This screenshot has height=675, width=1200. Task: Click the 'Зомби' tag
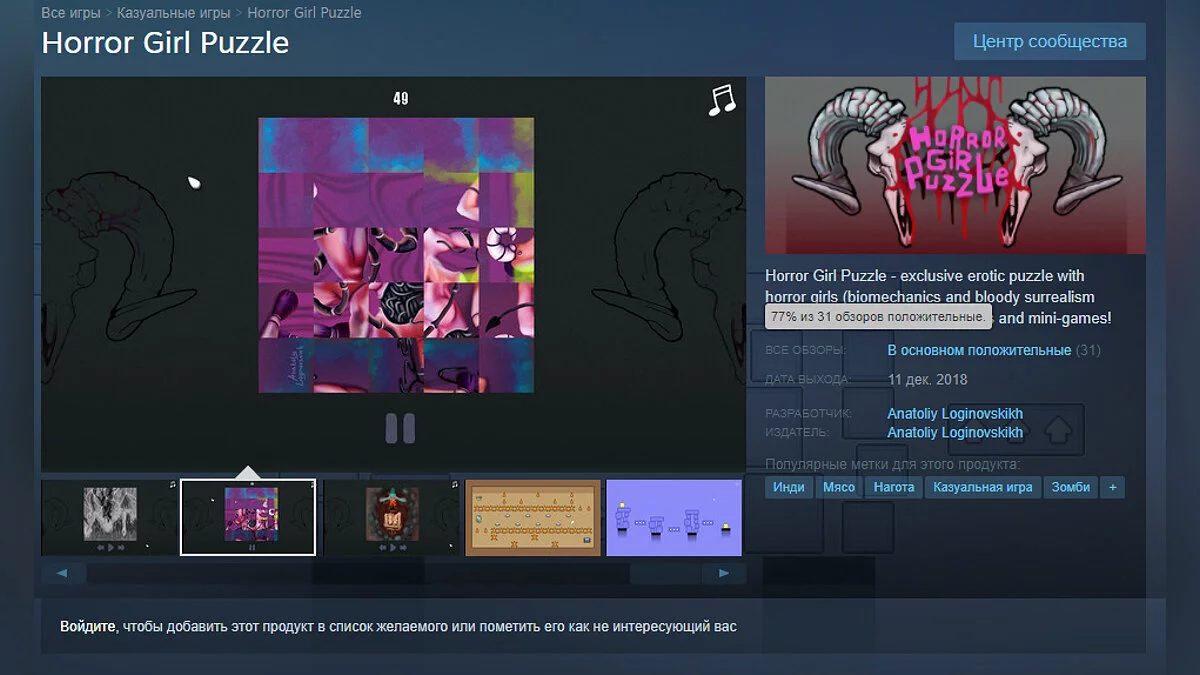1070,487
